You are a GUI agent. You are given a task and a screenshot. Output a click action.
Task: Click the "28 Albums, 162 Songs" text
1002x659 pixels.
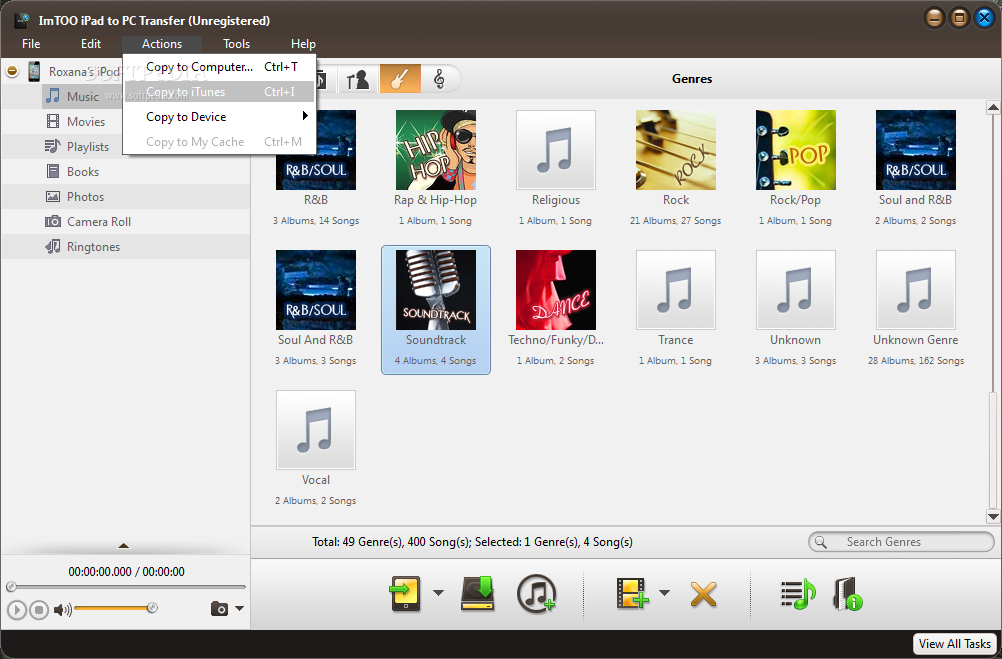click(916, 361)
